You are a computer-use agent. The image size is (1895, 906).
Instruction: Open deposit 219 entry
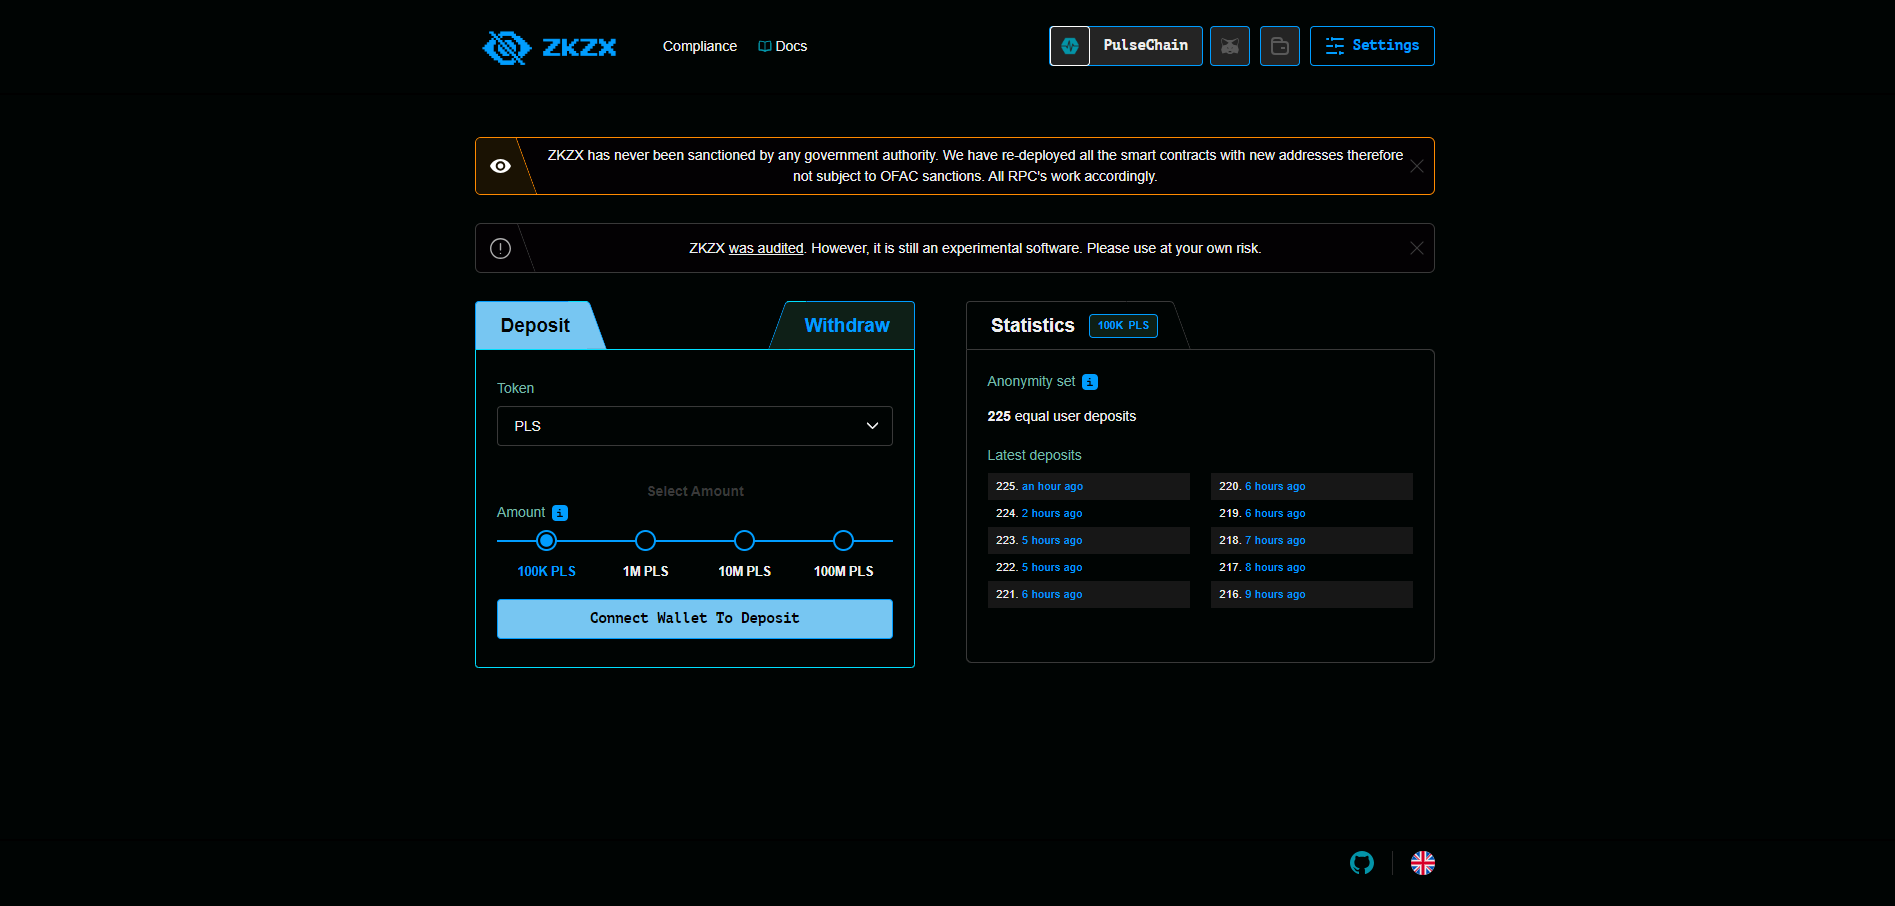[1312, 513]
